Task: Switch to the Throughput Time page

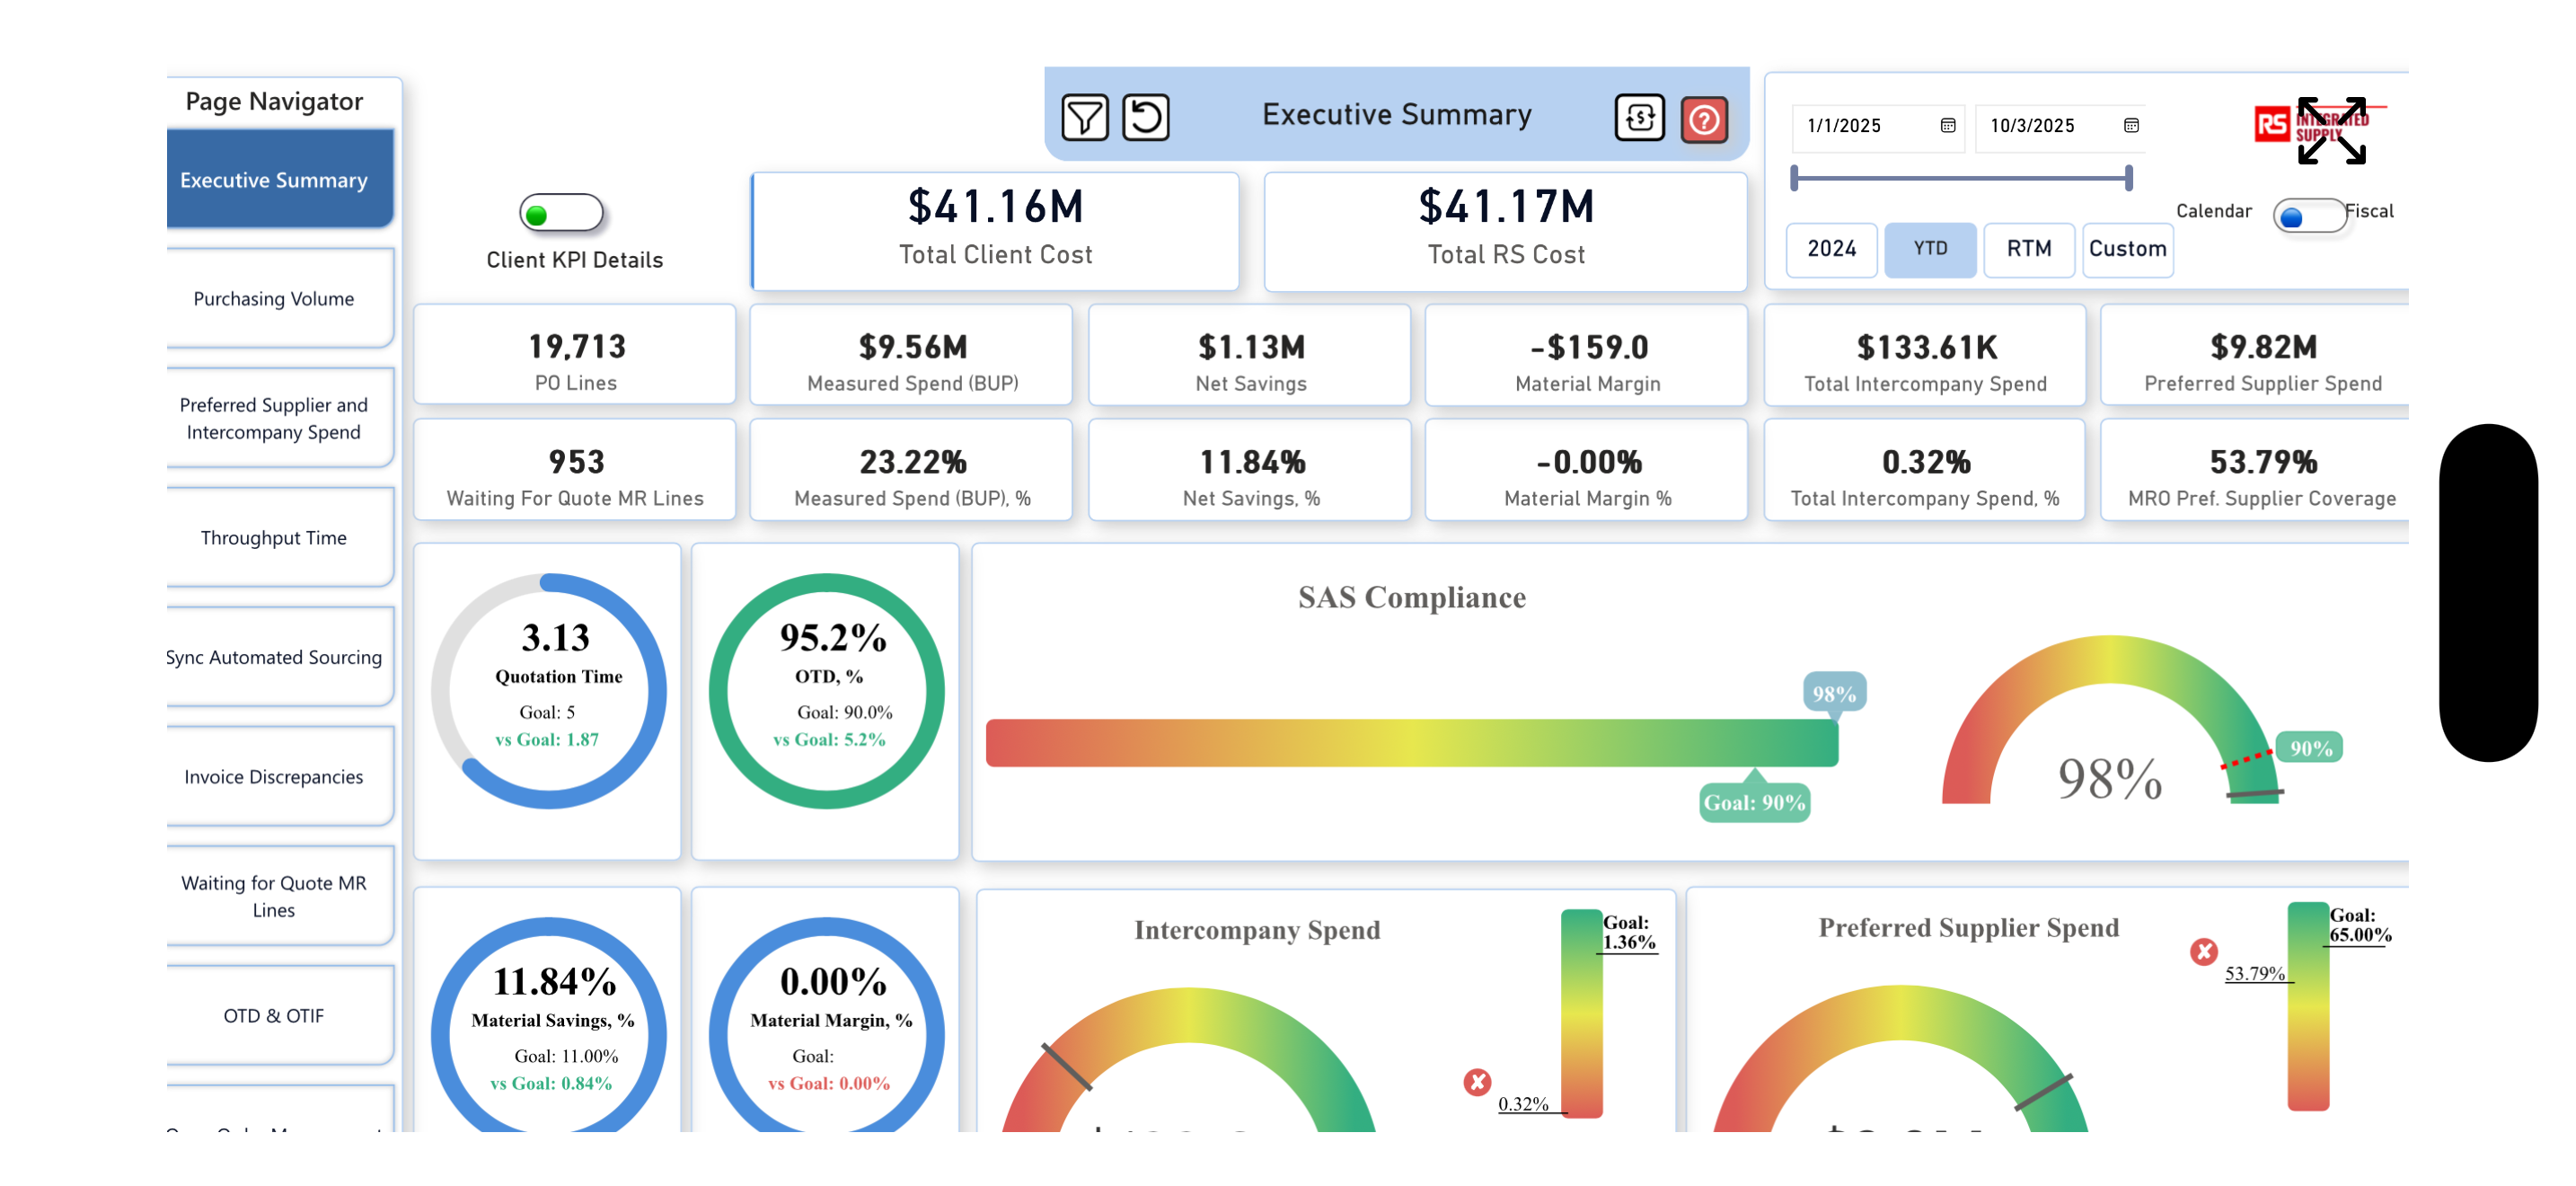Action: [x=279, y=537]
